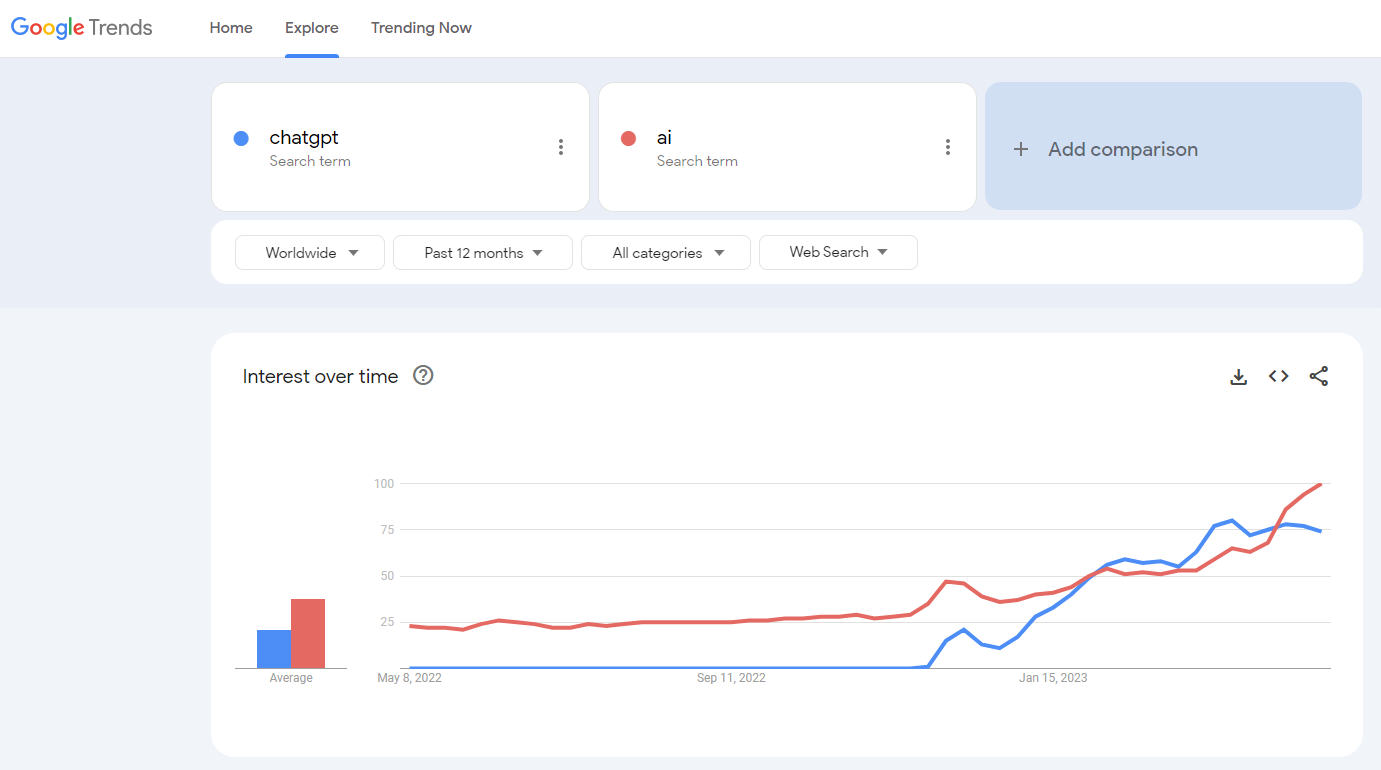Click the Average label under bars
This screenshot has width=1381, height=770.
coord(291,678)
